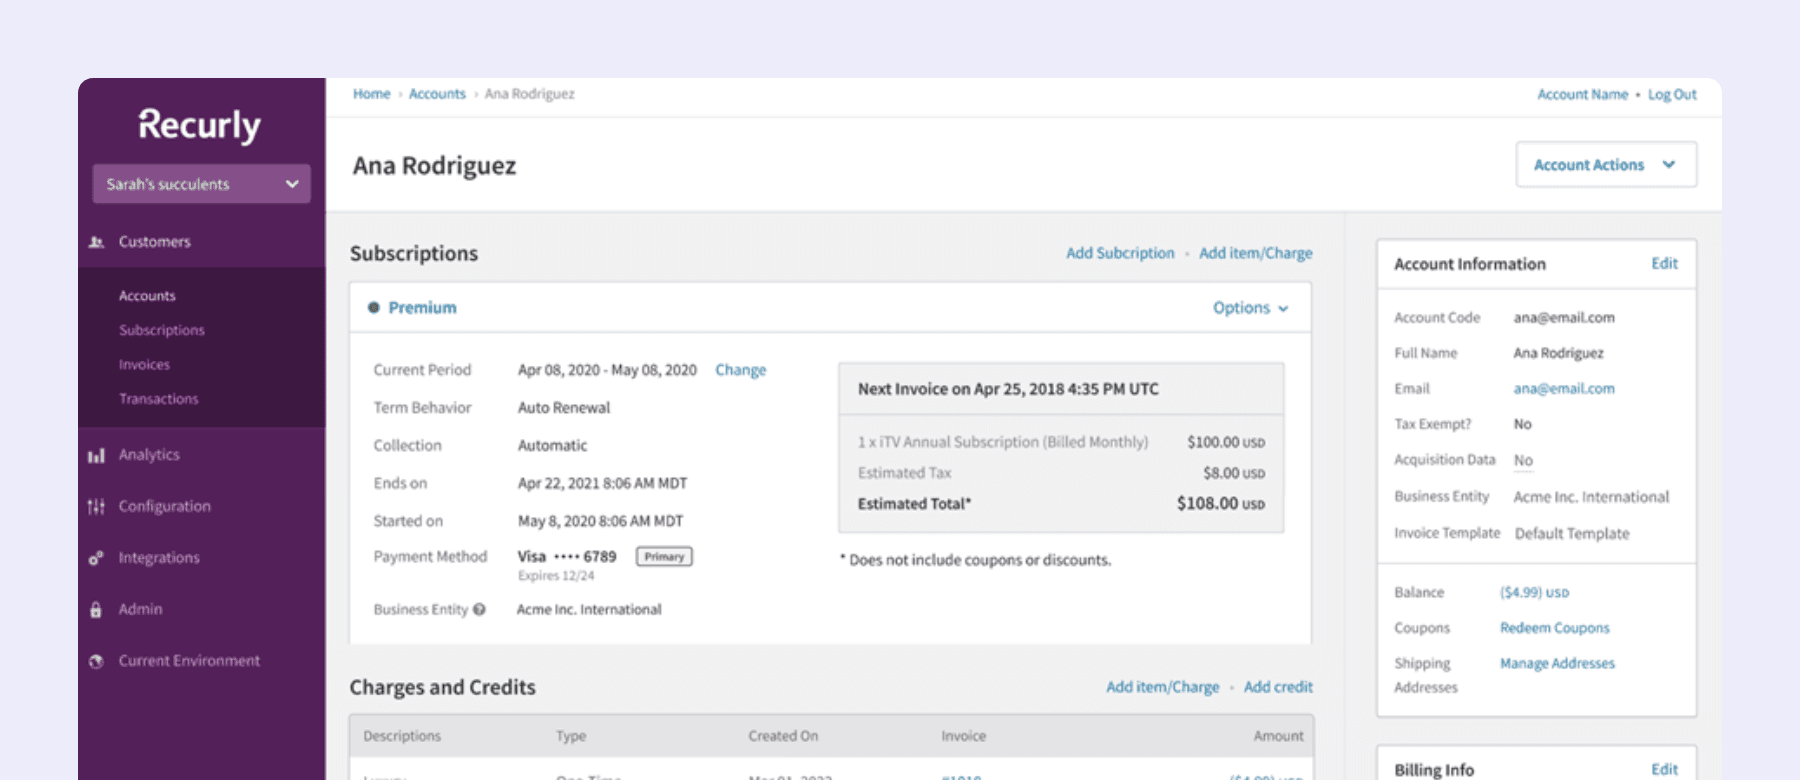
Task: Click the Invoice column header
Action: pos(963,736)
